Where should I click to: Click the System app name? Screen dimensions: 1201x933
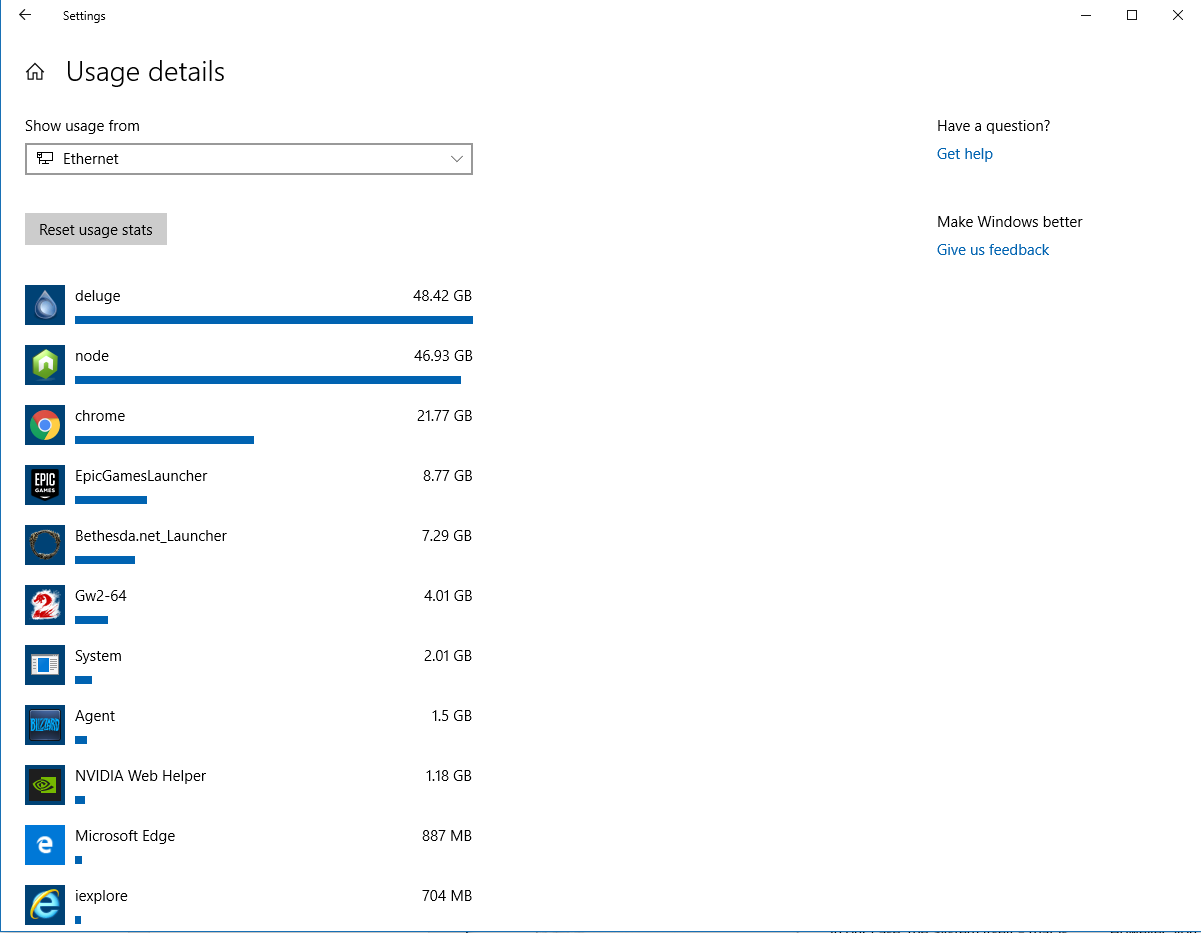tap(98, 656)
